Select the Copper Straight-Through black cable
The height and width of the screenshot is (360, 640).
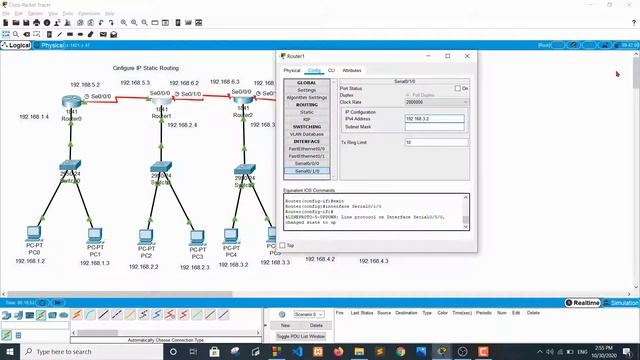104,315
